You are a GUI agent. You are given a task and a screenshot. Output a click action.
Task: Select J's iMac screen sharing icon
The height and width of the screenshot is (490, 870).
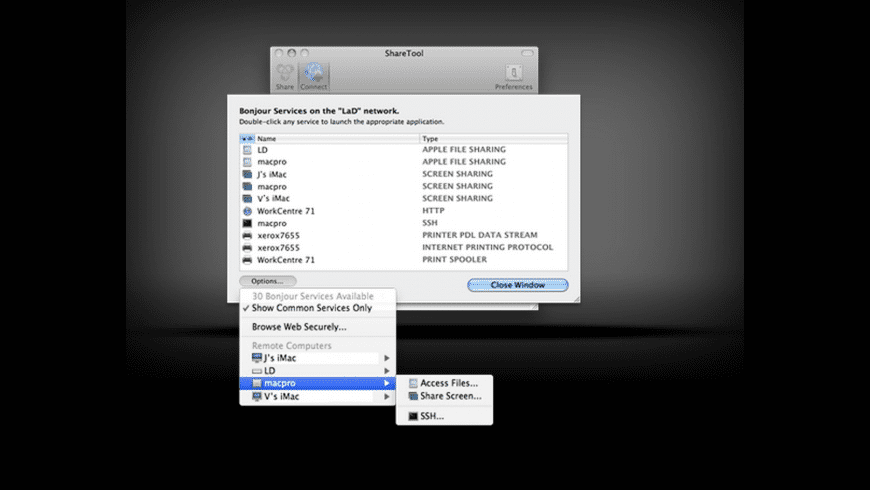coord(247,174)
